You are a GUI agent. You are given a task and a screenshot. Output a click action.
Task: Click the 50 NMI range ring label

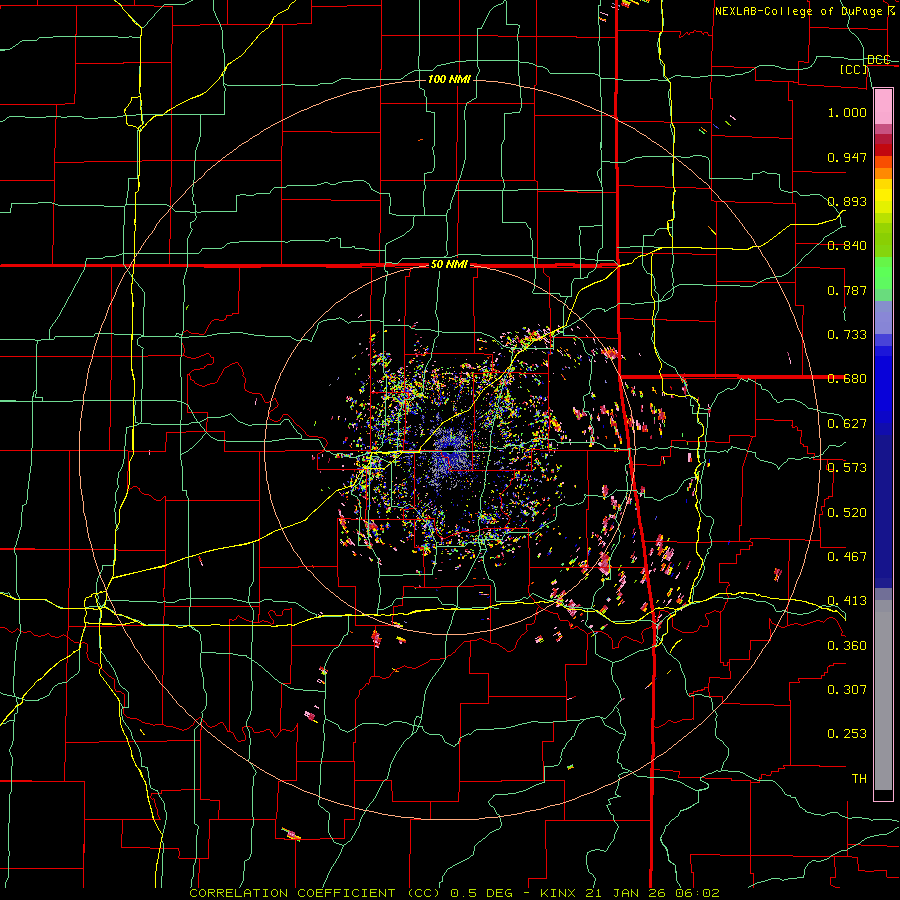(449, 265)
